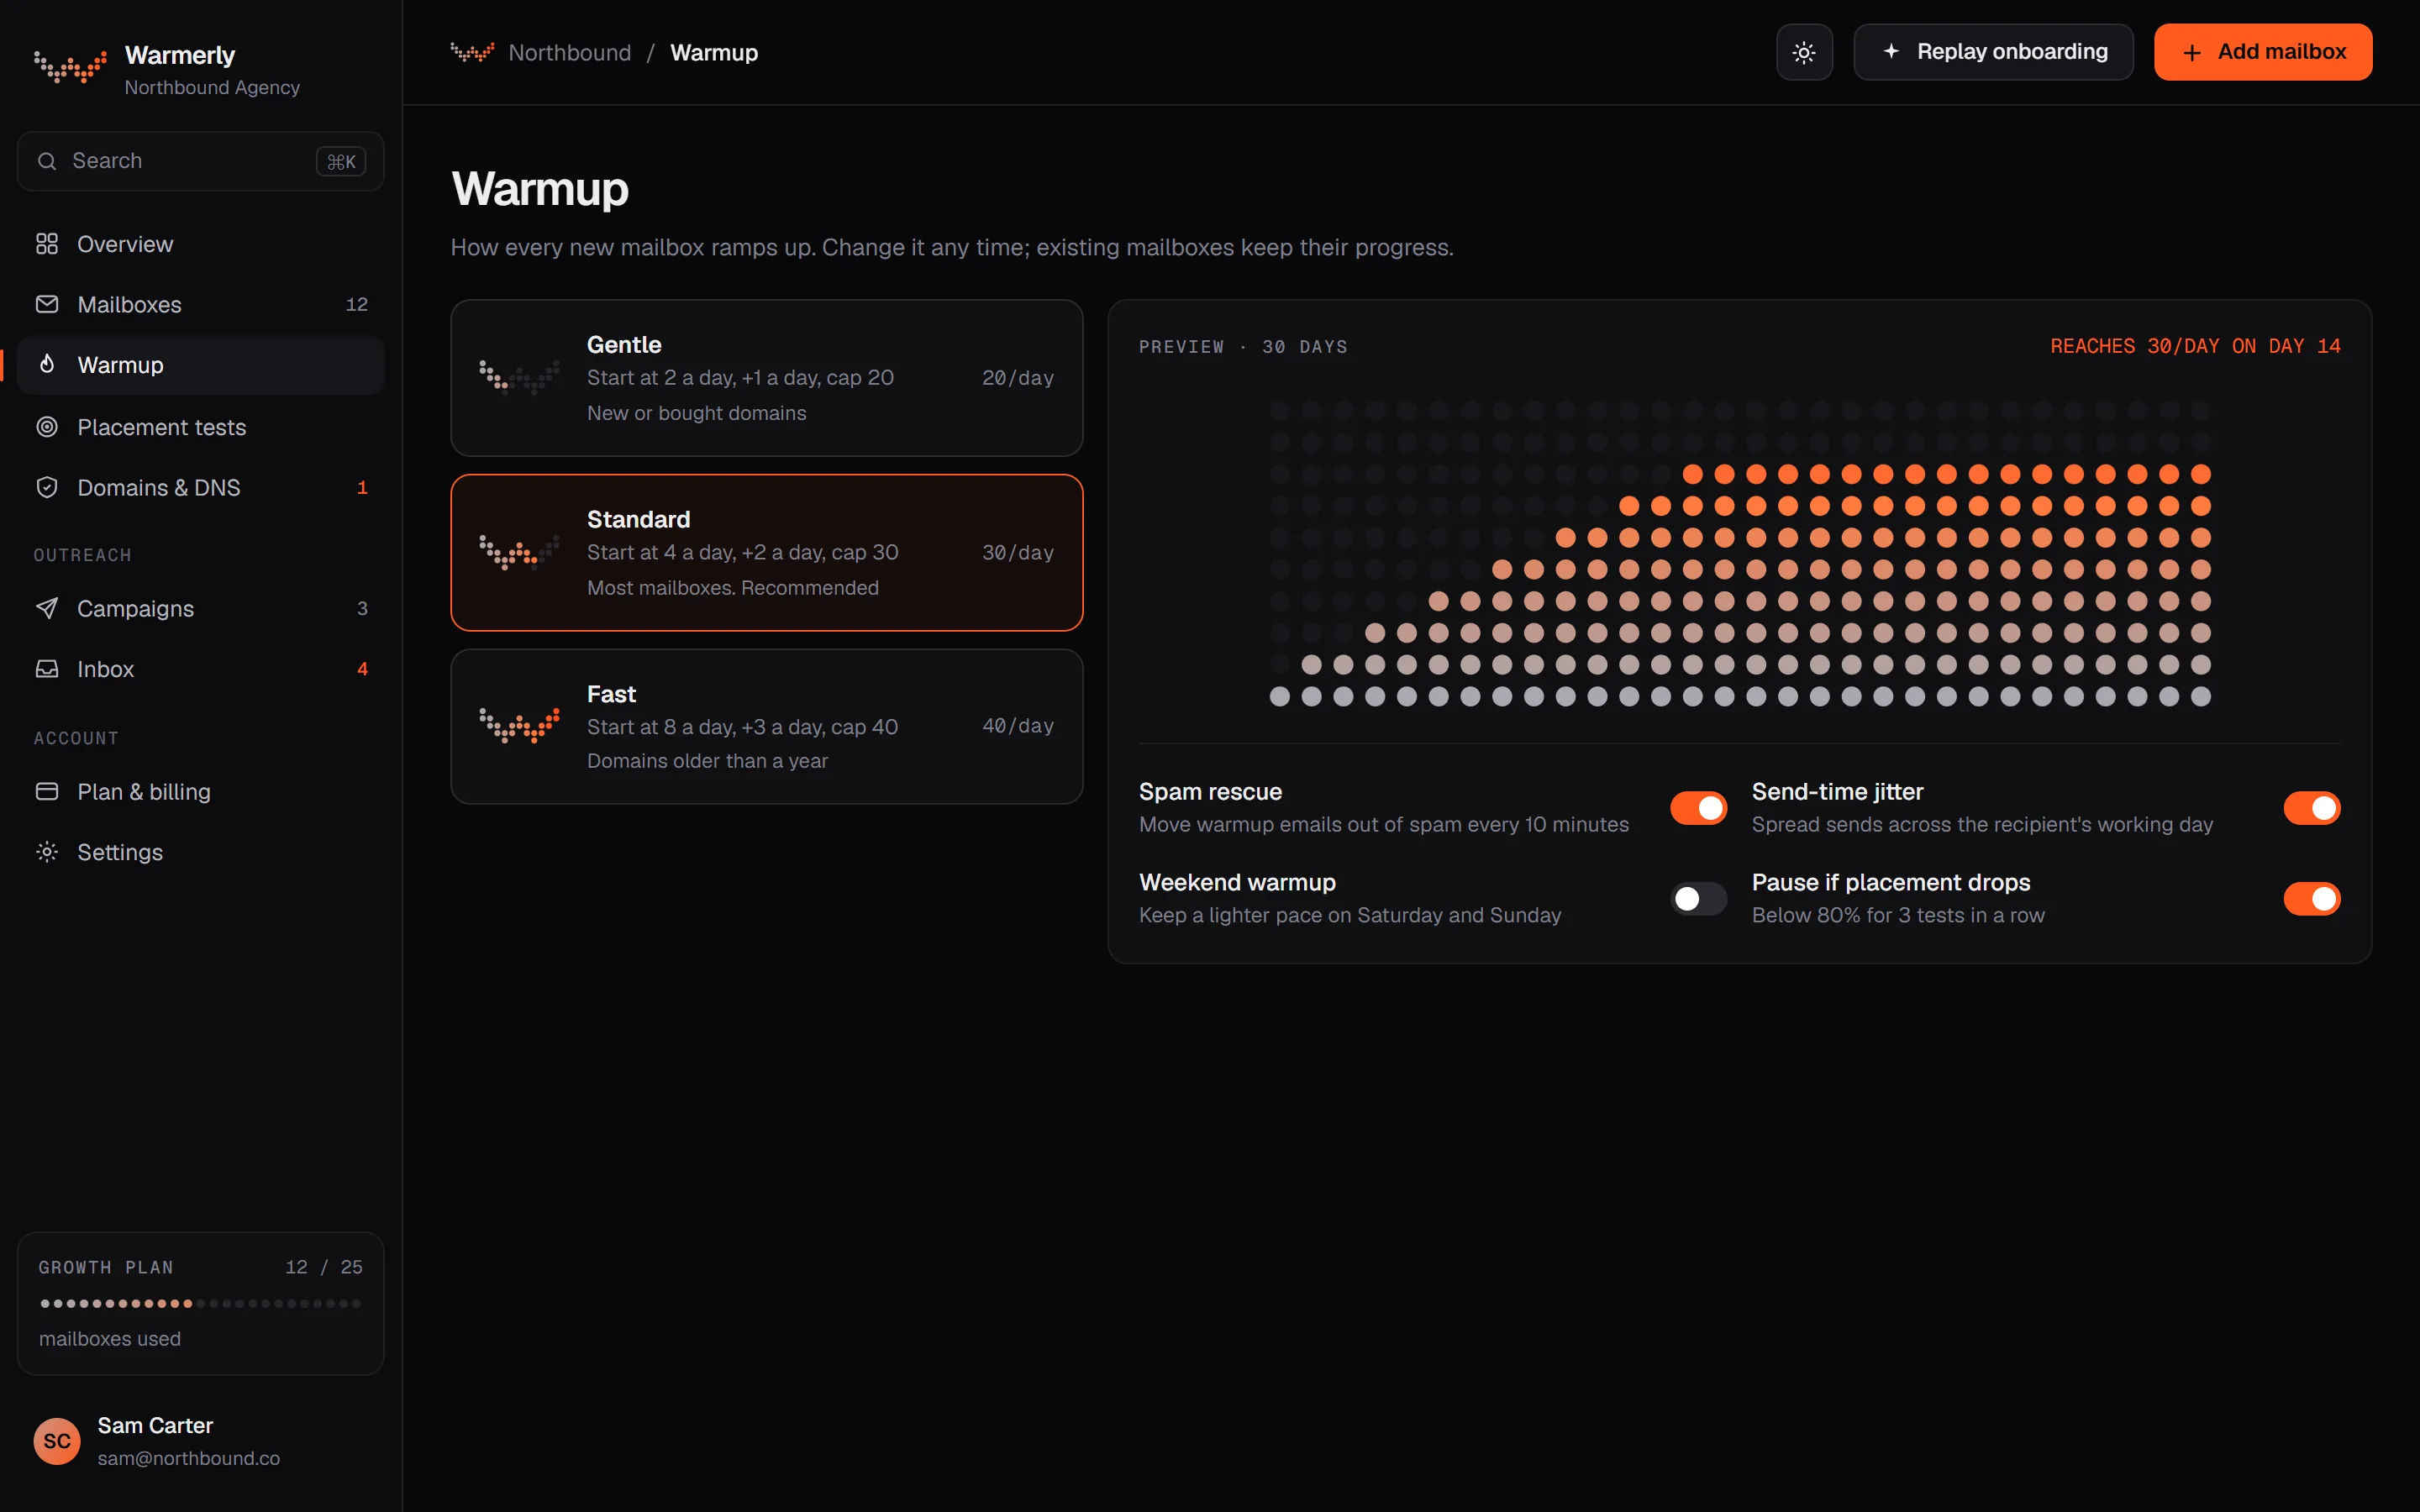Screen dimensions: 2420x1512
Task: Click the "REACHES 30/DAY ON DAY 14" label
Action: click(2195, 346)
